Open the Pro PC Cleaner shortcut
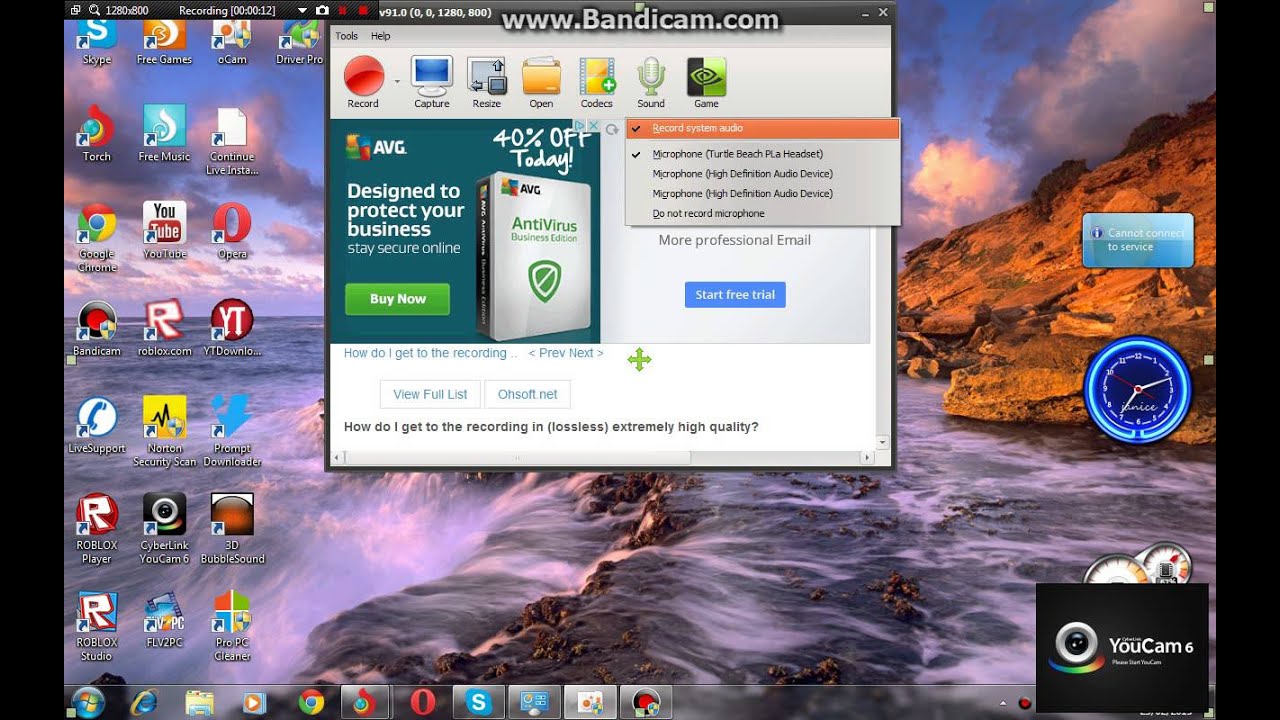This screenshot has height=720, width=1280. tap(232, 625)
